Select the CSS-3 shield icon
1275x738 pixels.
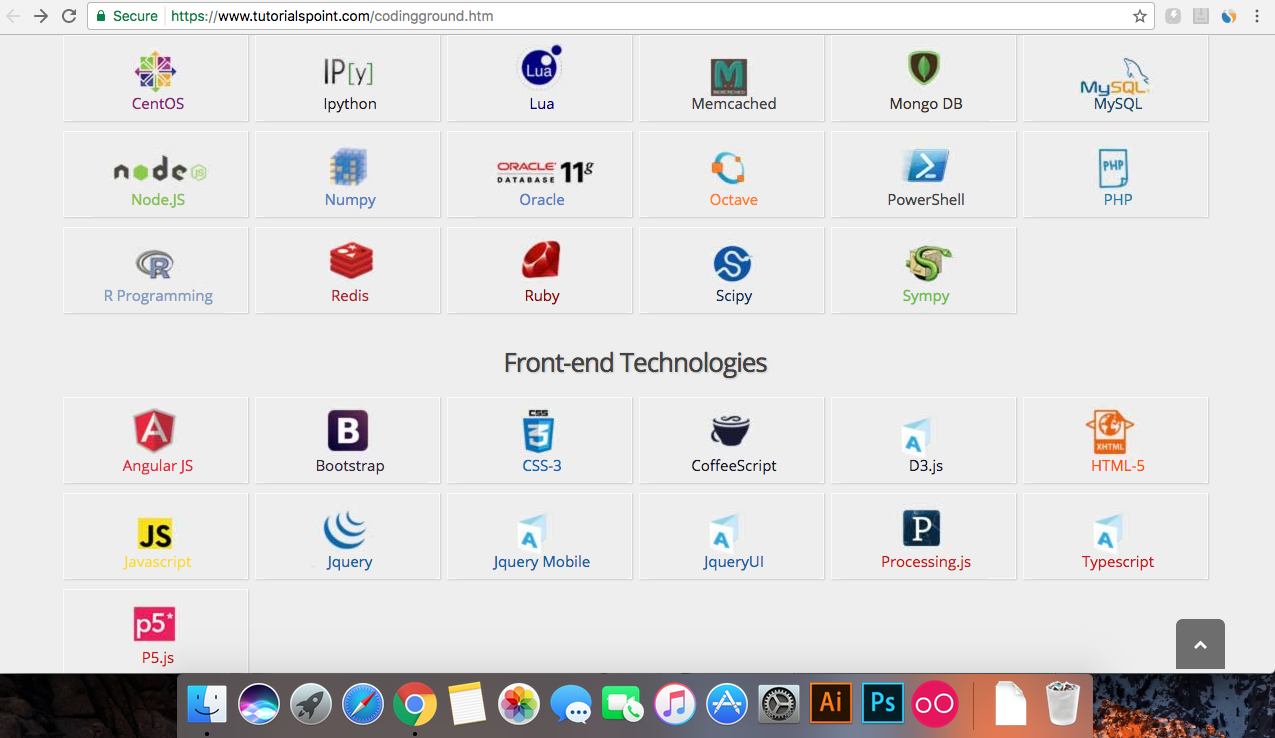539,431
